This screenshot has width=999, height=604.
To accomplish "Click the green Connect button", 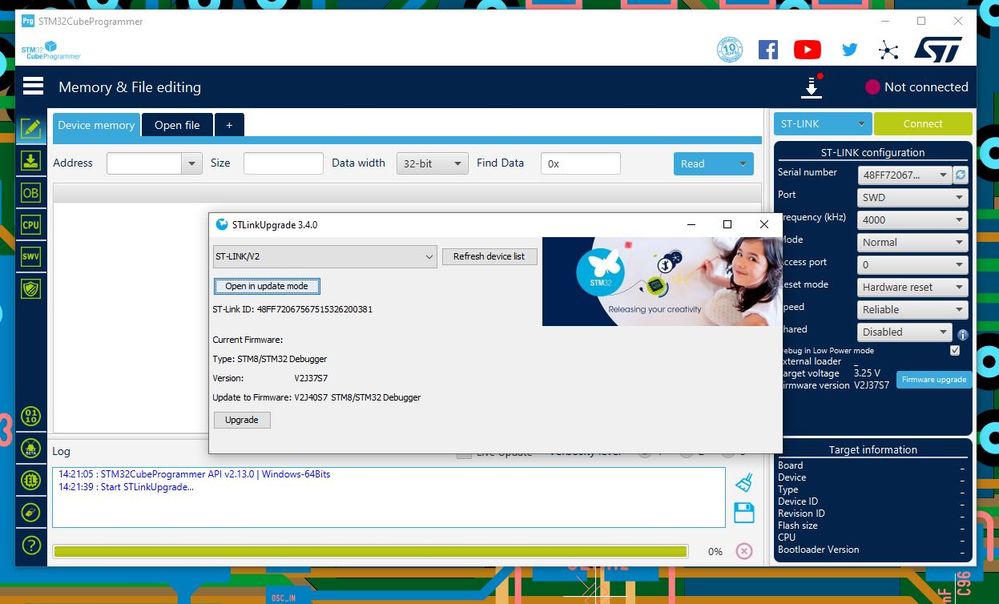I will (x=923, y=124).
